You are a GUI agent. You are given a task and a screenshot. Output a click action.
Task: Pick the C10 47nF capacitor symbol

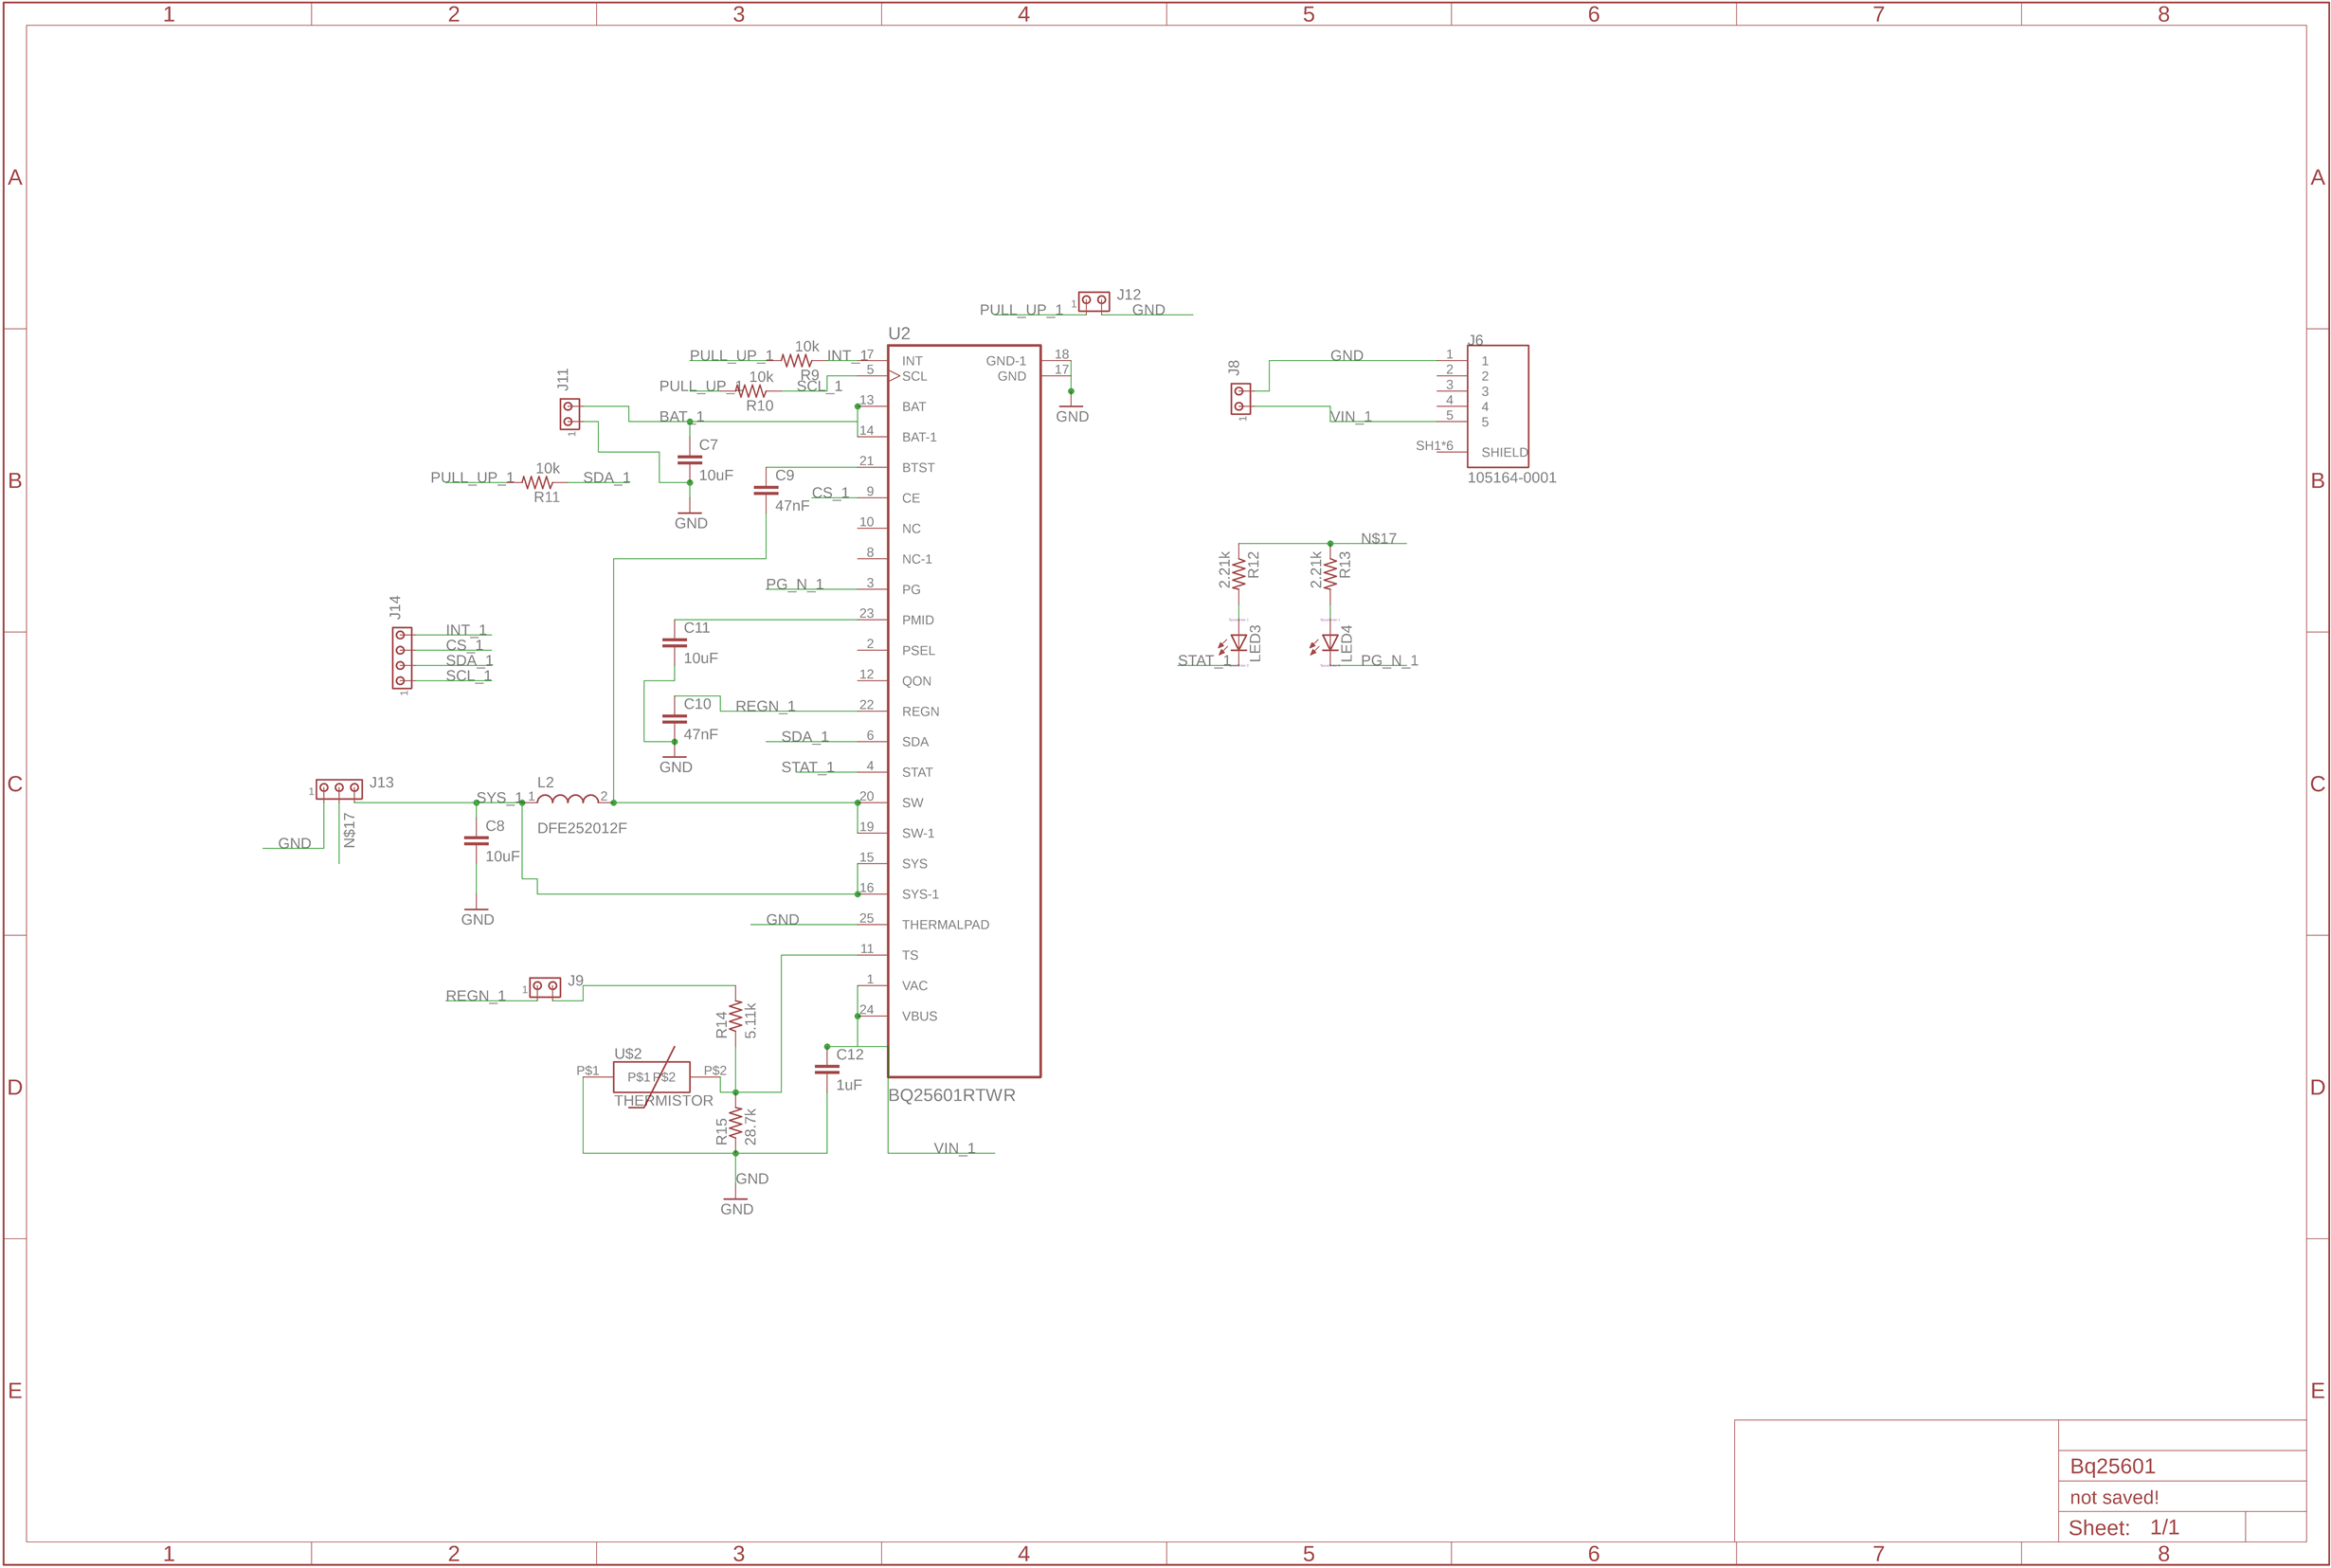[675, 719]
